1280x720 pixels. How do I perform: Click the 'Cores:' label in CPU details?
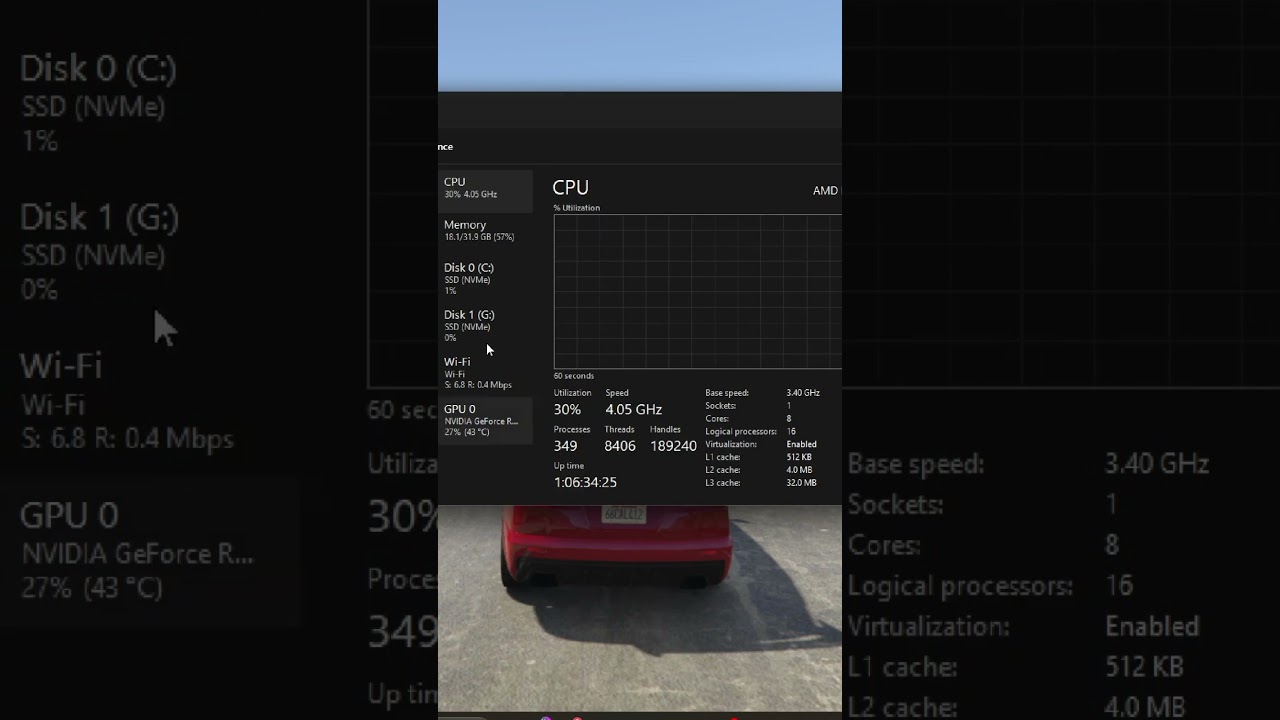coord(716,419)
